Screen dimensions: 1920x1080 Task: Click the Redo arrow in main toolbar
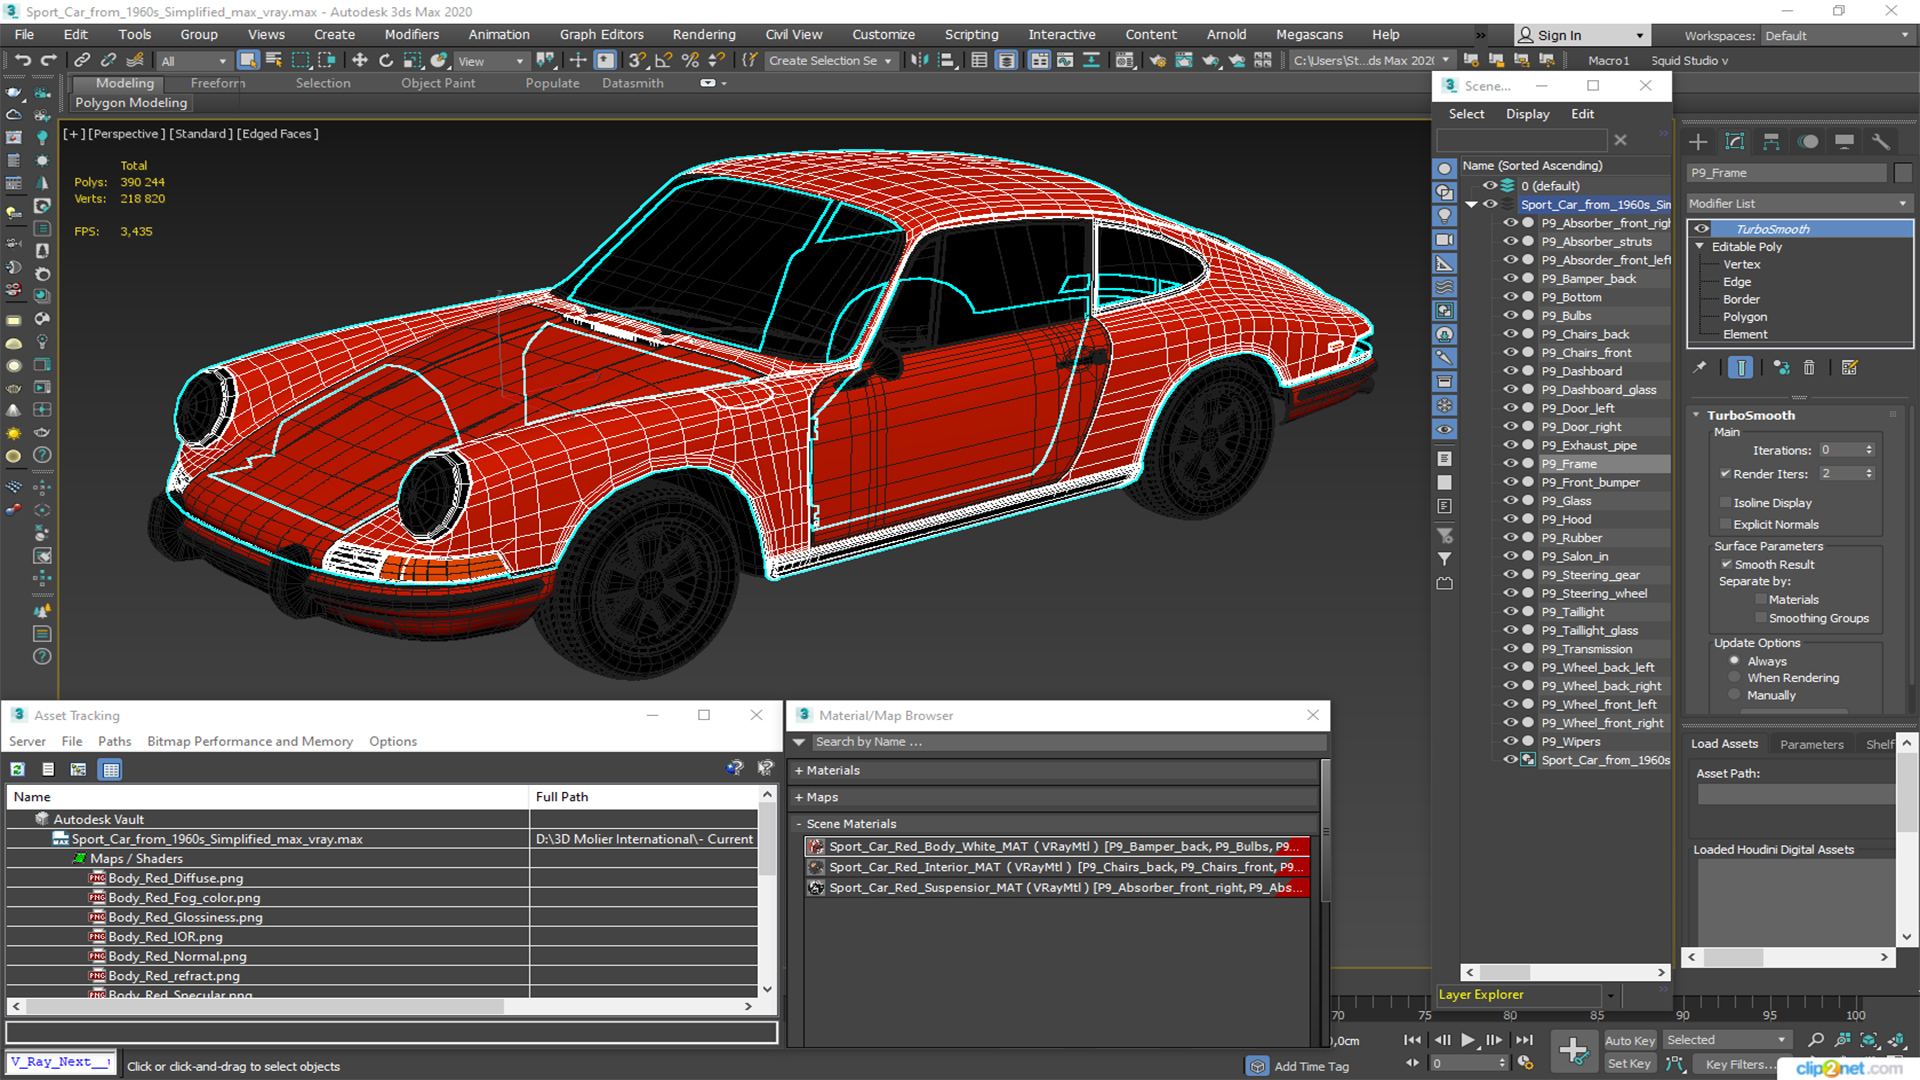(47, 60)
